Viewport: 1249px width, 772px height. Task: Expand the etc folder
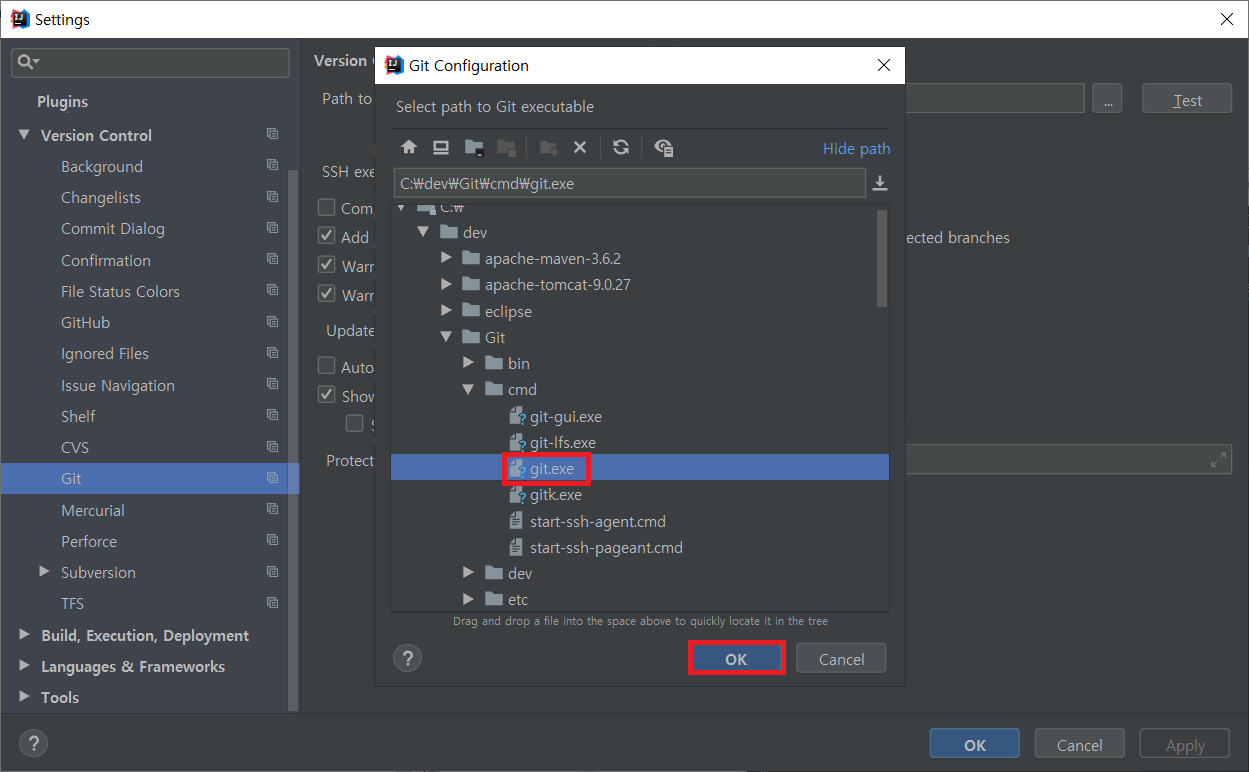[468, 599]
